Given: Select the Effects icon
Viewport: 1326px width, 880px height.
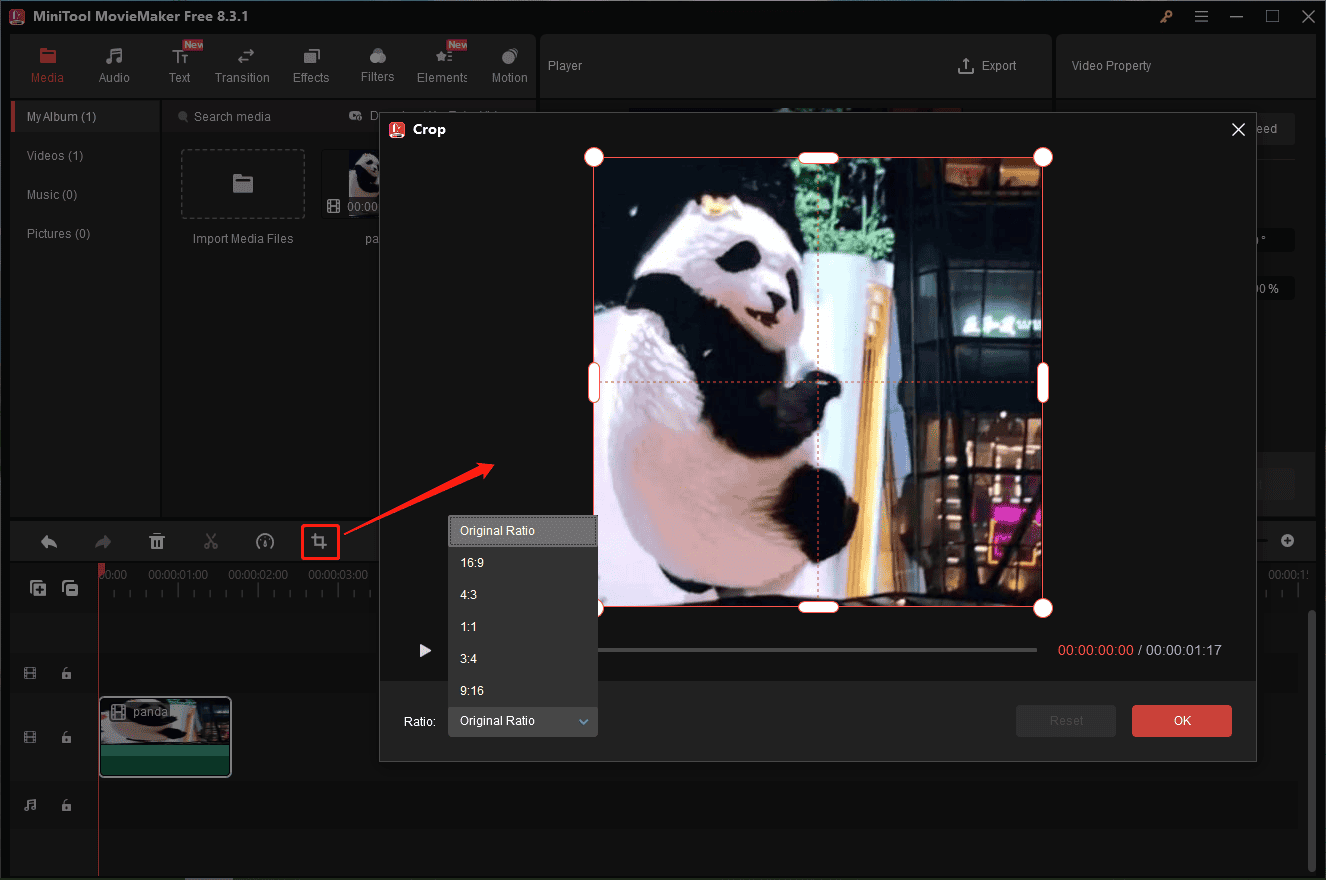Looking at the screenshot, I should (x=310, y=63).
